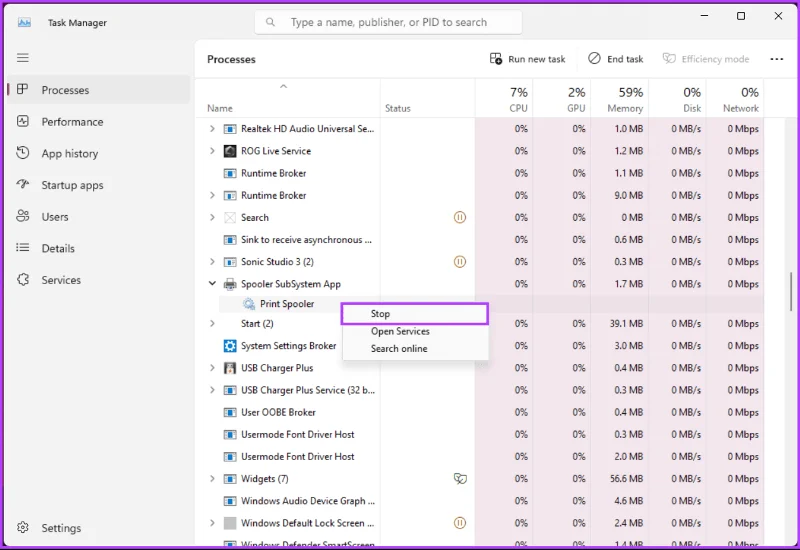The image size is (800, 550).
Task: Go to Startup apps page
Action: pos(98,185)
